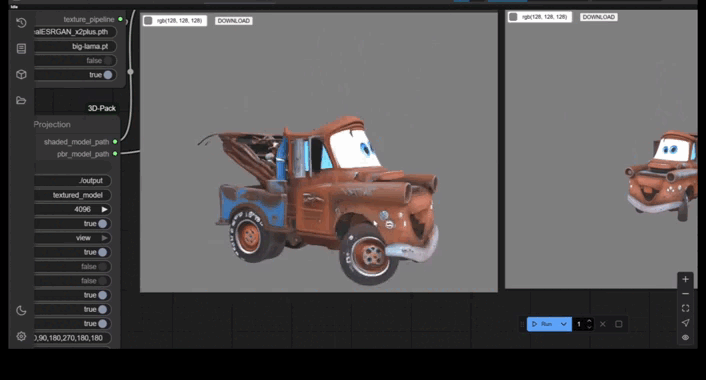Cancel current run with the X icon
The image size is (706, 380).
click(x=603, y=324)
